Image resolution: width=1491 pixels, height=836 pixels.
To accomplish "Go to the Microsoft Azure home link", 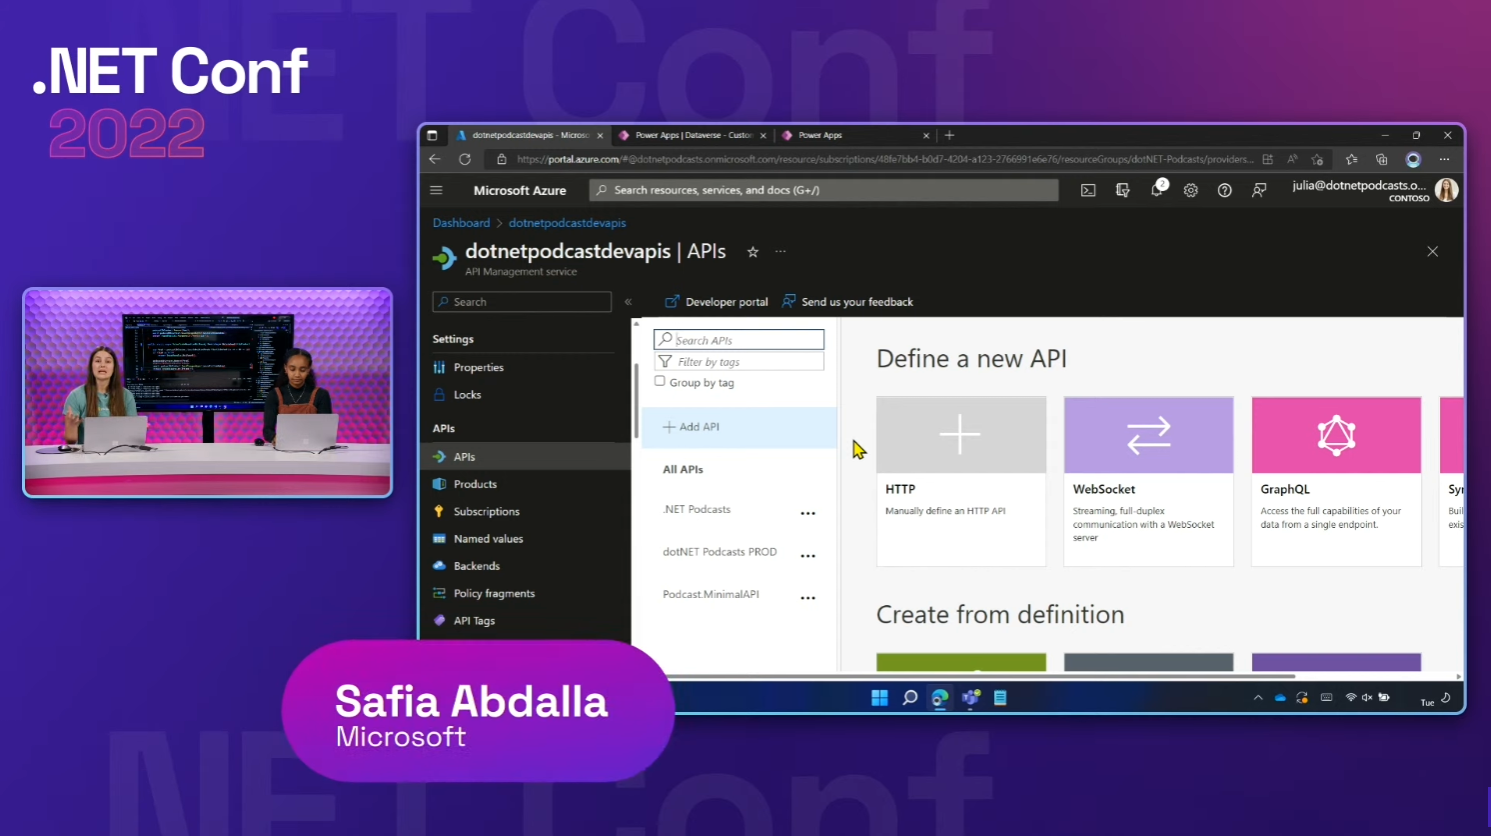I will click(520, 190).
